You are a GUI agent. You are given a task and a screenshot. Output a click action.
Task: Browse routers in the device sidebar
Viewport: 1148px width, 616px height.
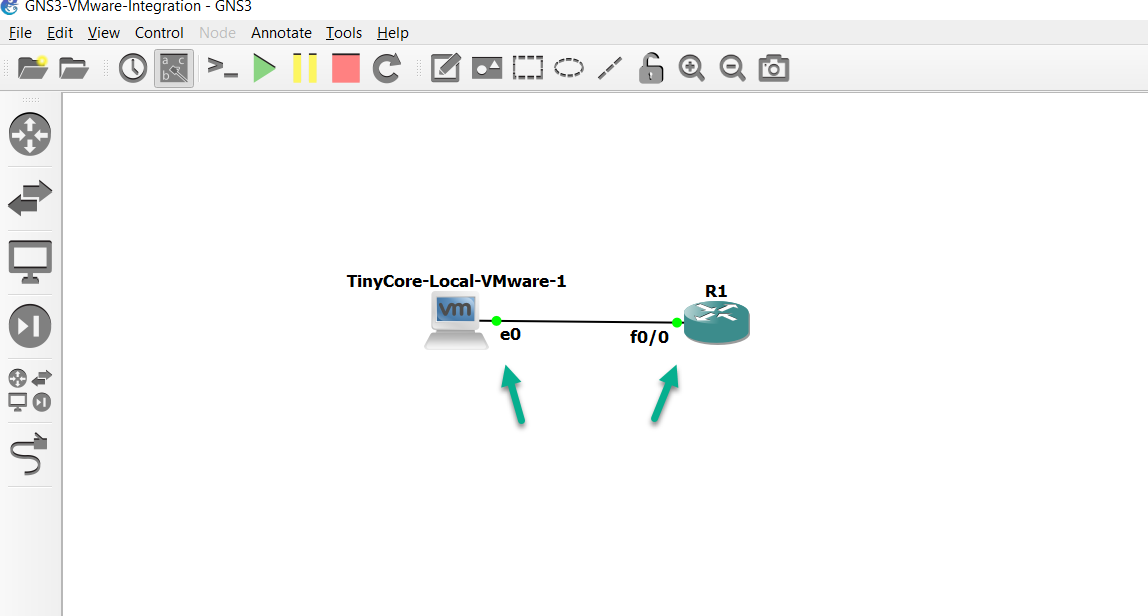(30, 134)
